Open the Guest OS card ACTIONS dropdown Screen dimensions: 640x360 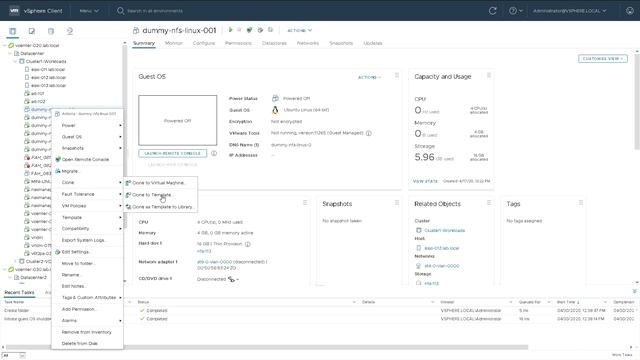tap(369, 77)
